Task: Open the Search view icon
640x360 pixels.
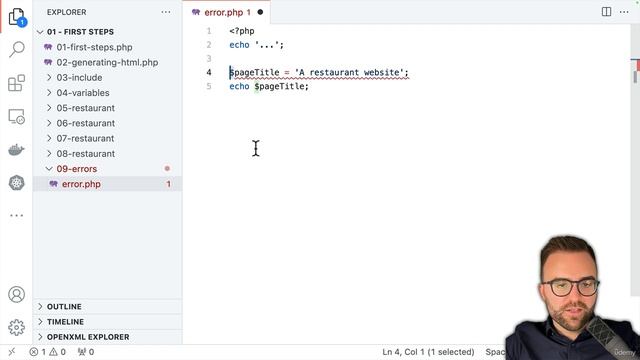Action: (16, 49)
